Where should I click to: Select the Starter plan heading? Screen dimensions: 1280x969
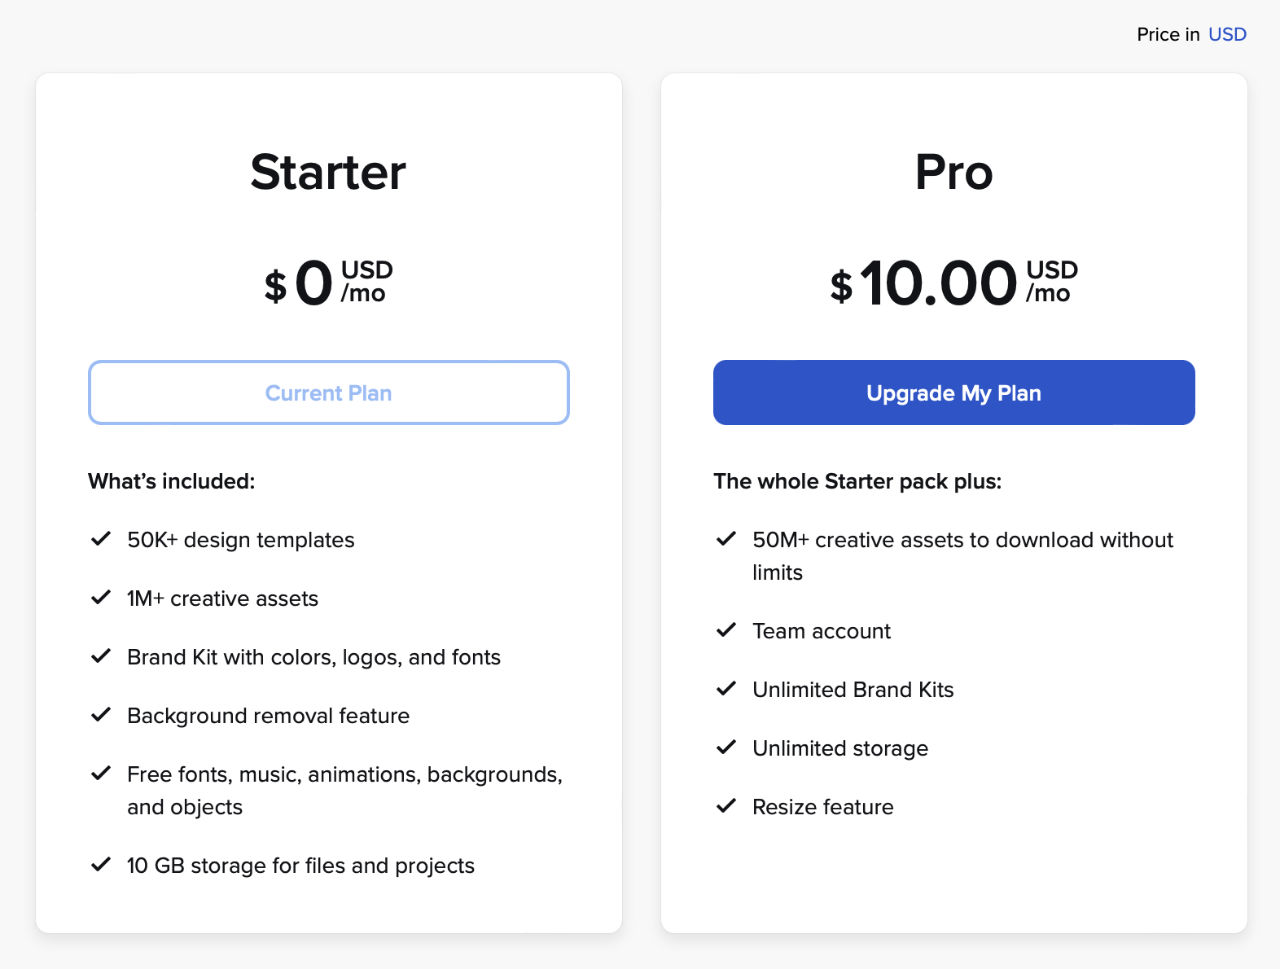[x=328, y=172]
